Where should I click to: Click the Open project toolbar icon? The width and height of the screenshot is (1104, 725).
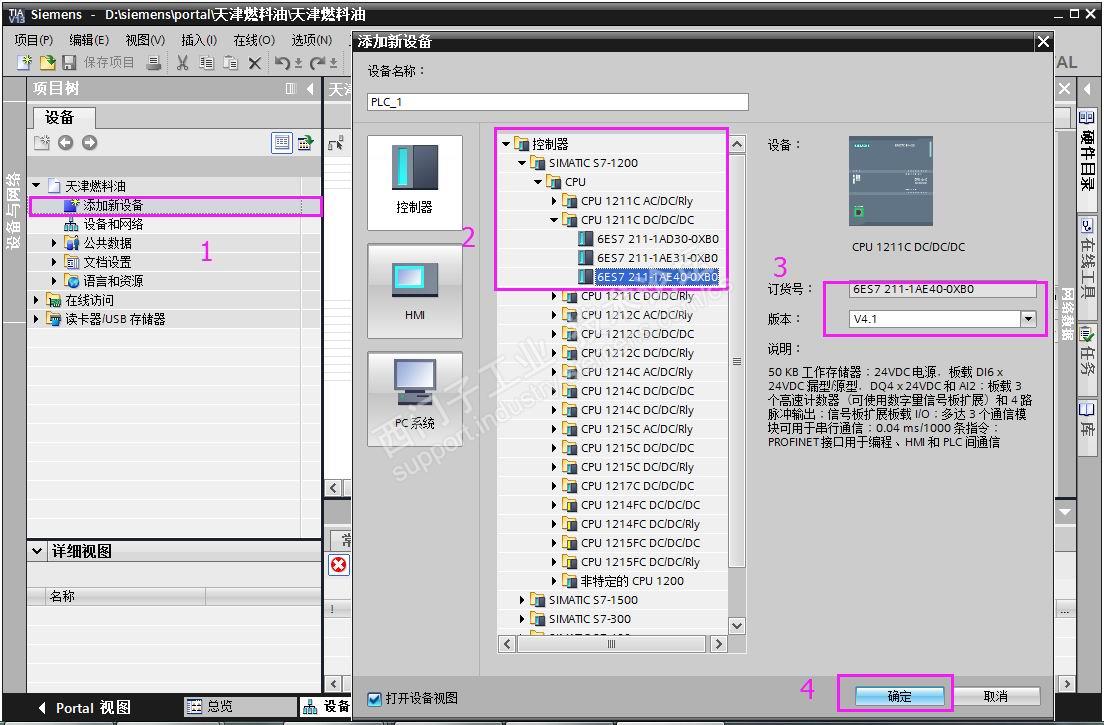(47, 63)
